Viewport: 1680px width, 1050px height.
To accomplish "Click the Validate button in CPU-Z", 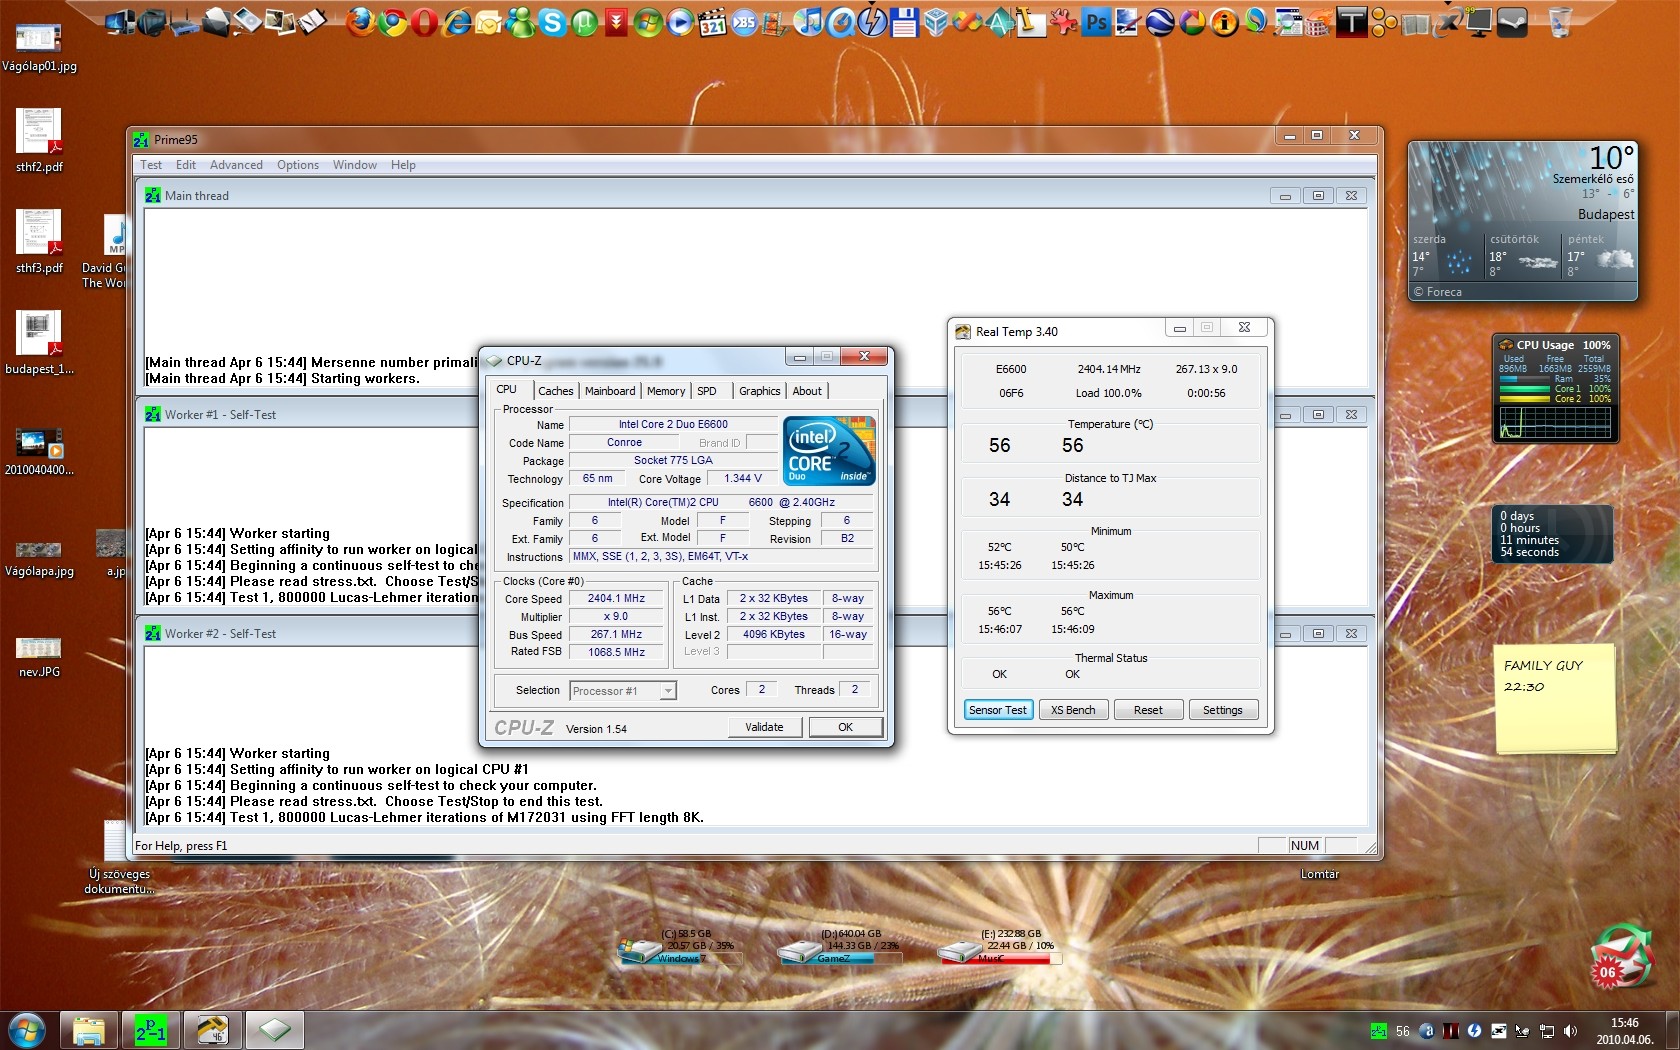I will (x=764, y=727).
